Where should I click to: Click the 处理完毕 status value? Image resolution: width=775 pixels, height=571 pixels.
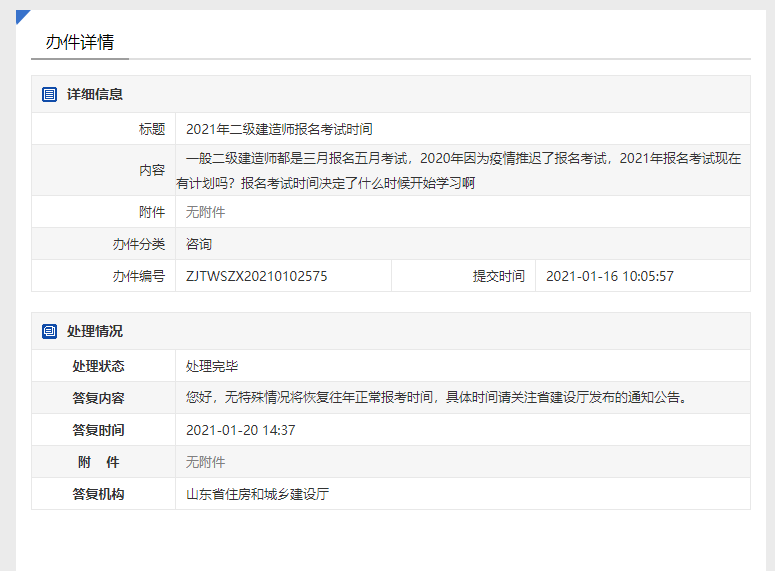212,366
